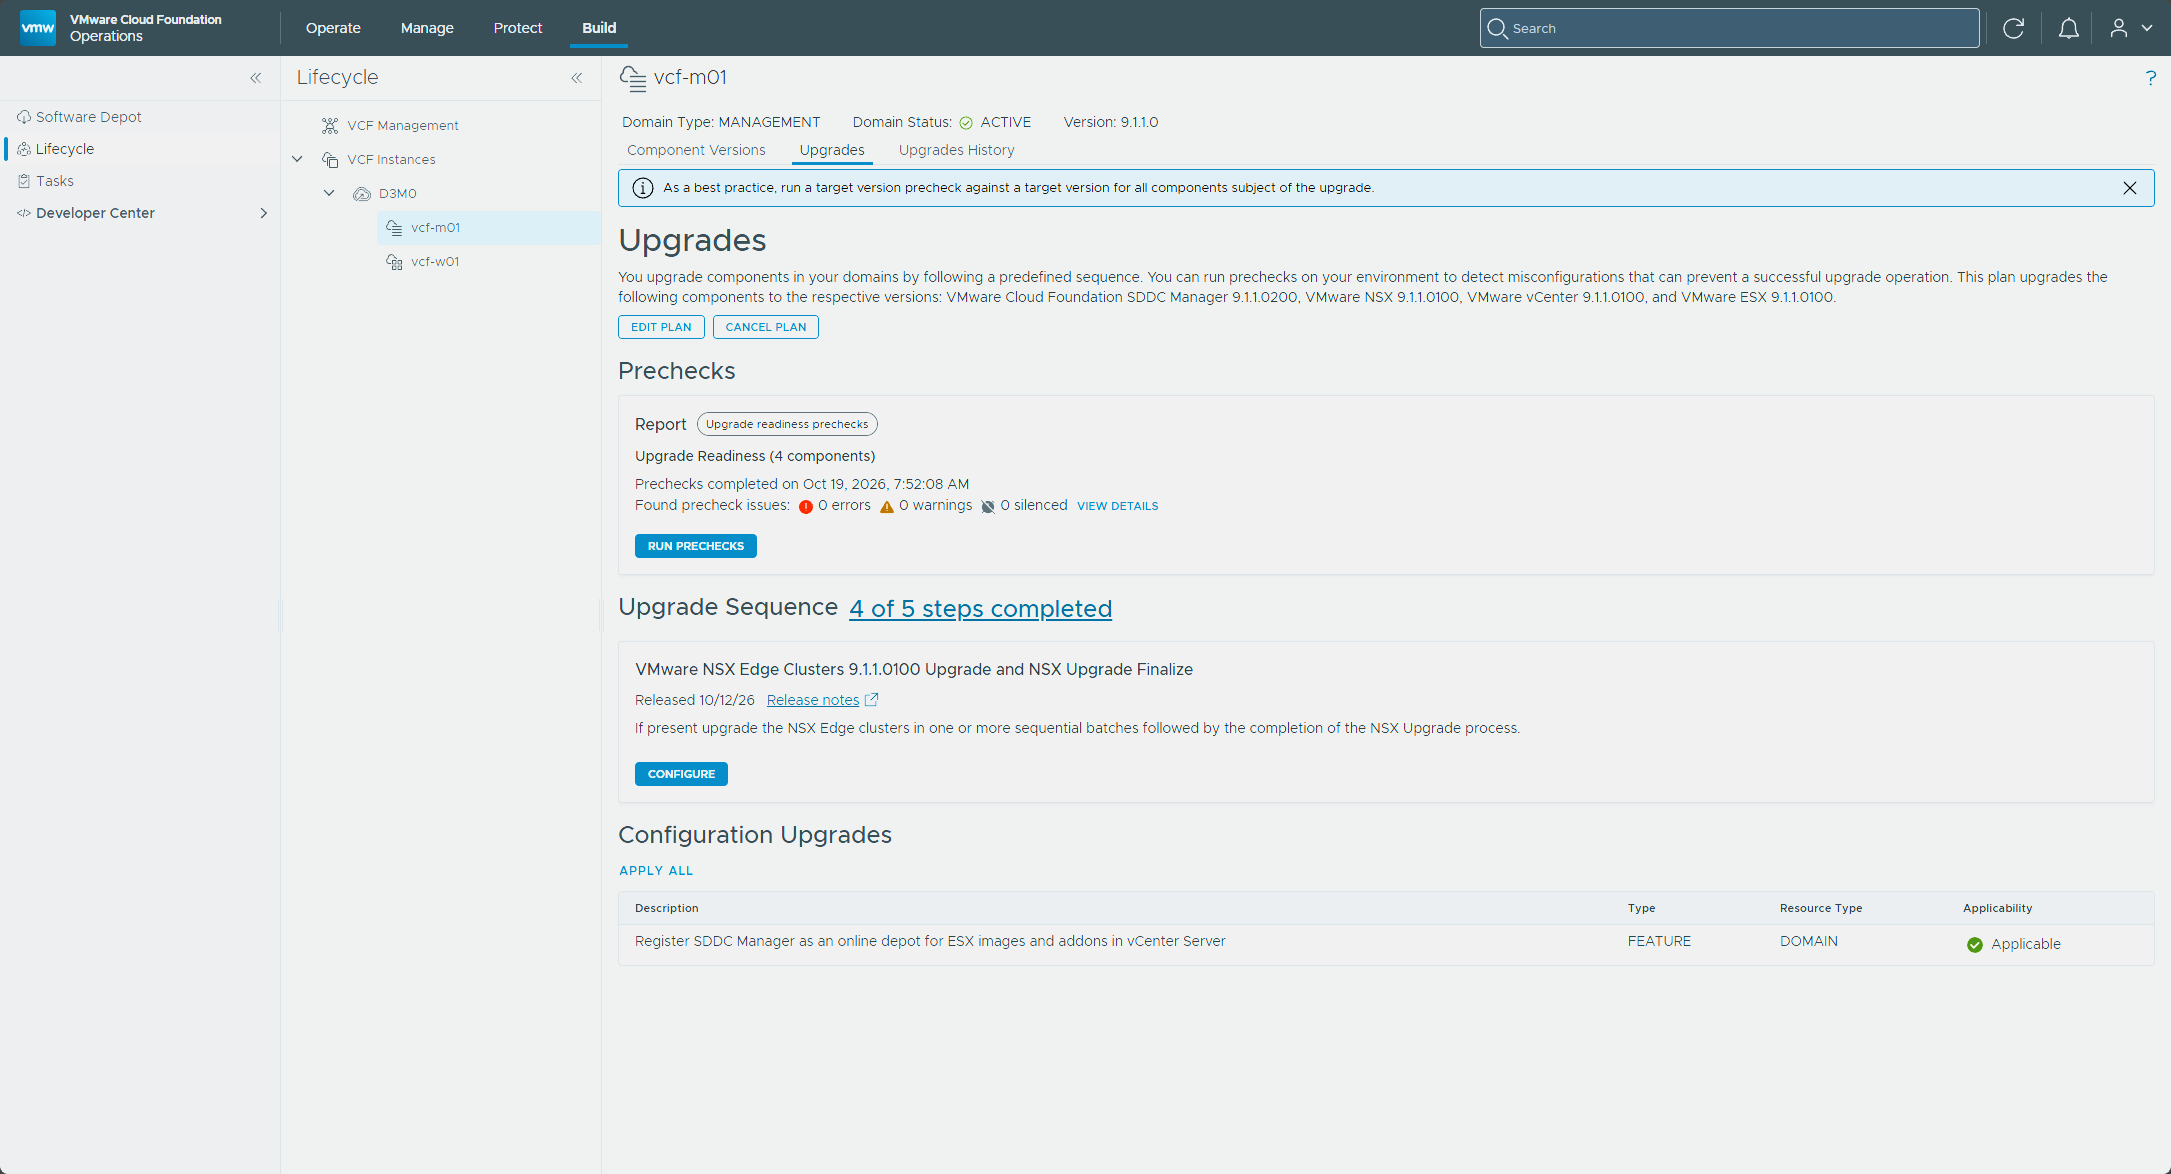The height and width of the screenshot is (1174, 2171).
Task: Switch to the Component Versions tab
Action: coord(696,150)
